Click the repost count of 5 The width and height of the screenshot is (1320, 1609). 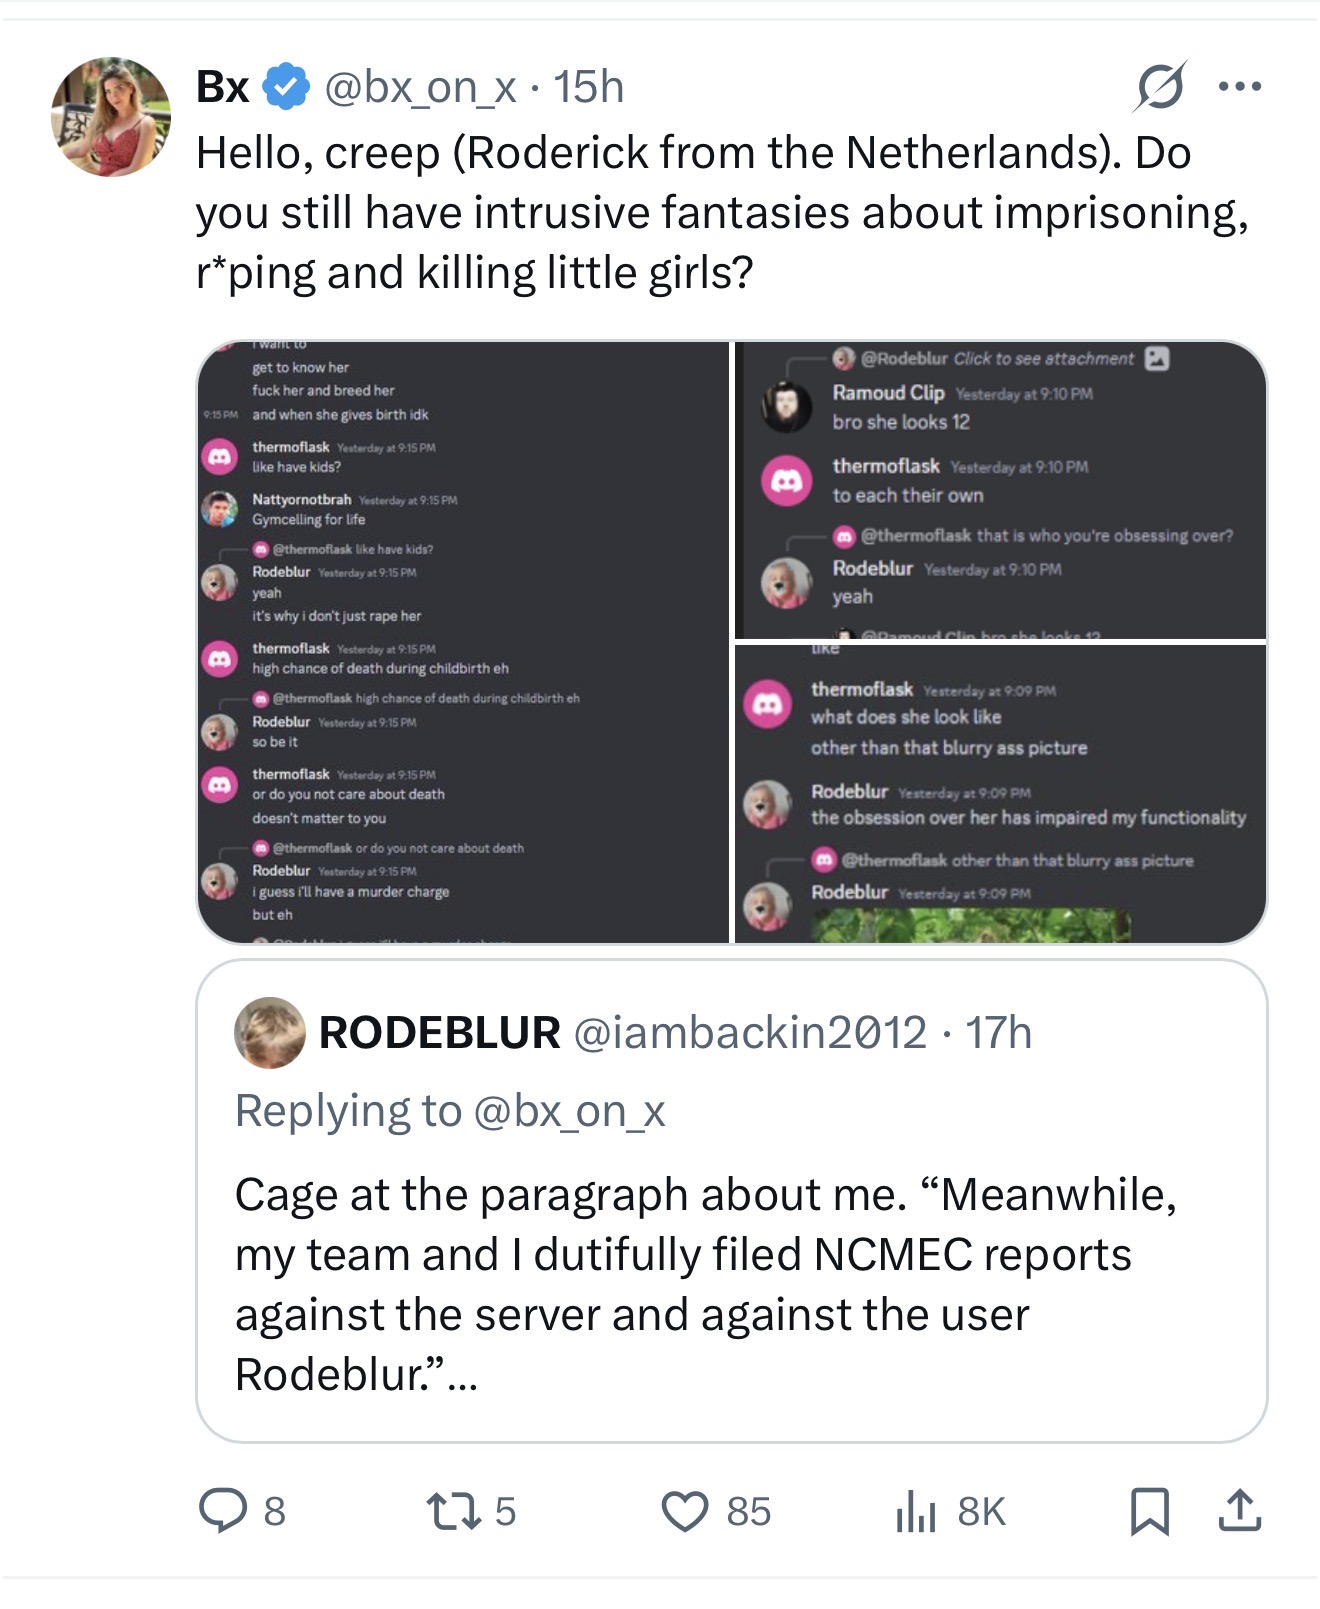click(506, 1510)
